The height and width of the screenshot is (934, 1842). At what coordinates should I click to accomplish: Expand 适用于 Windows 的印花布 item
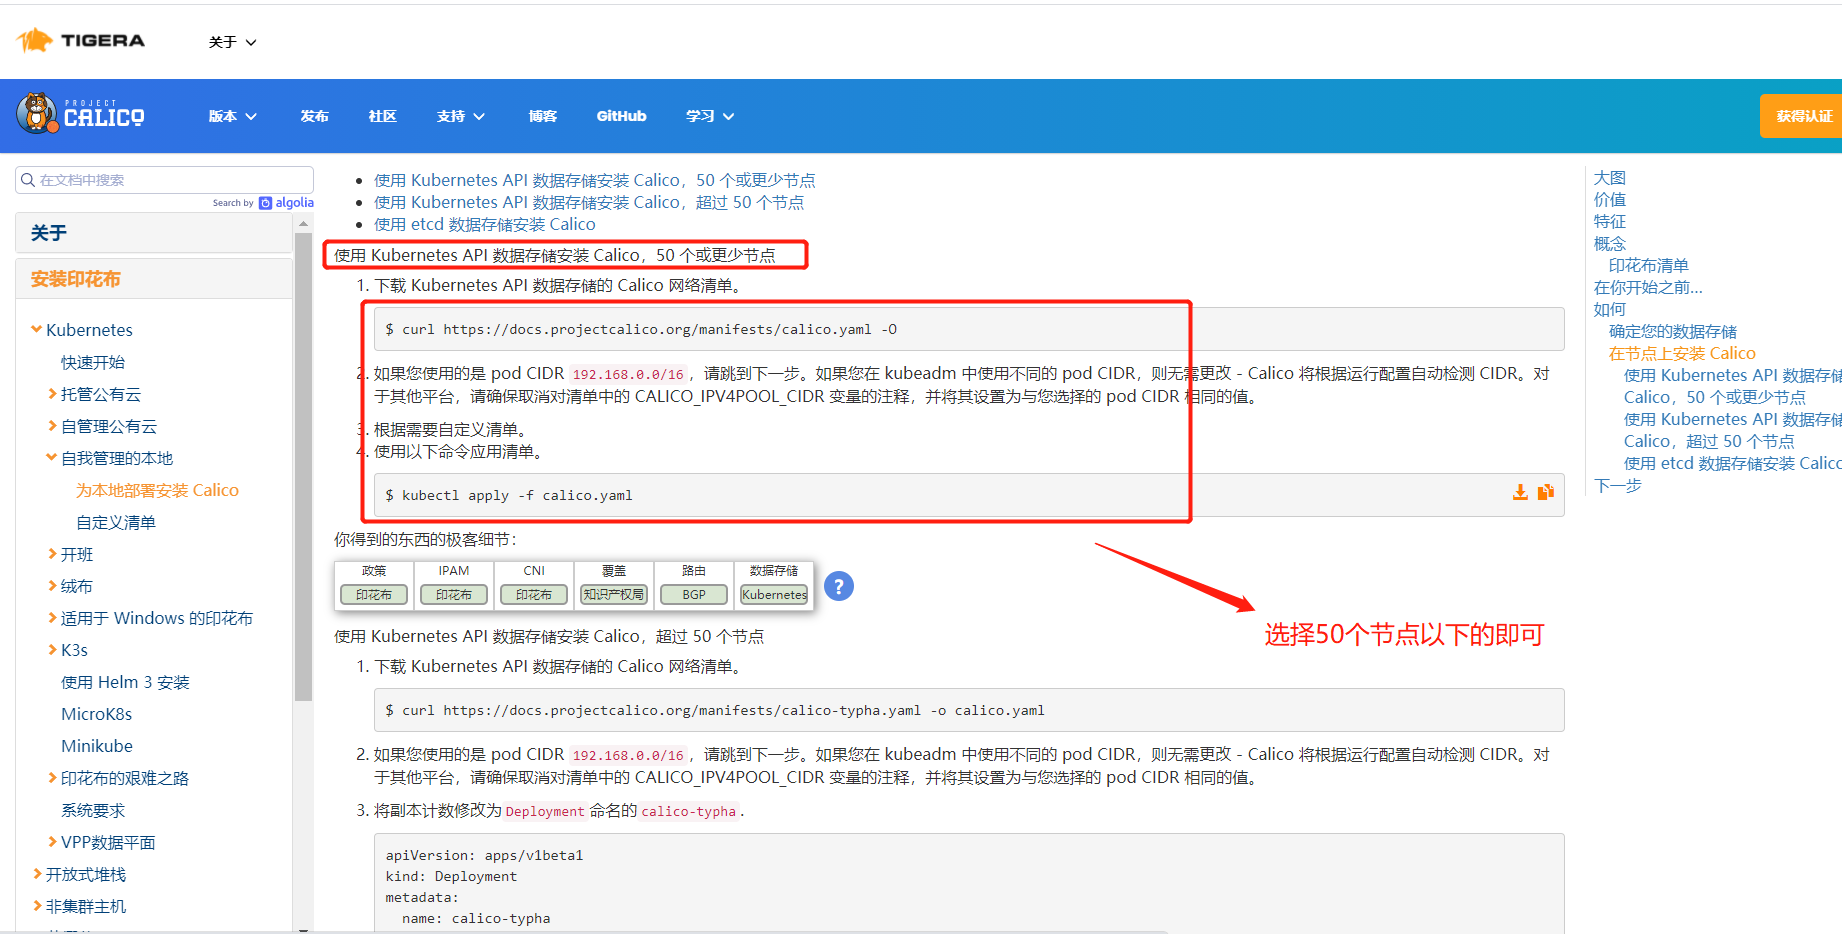(52, 618)
